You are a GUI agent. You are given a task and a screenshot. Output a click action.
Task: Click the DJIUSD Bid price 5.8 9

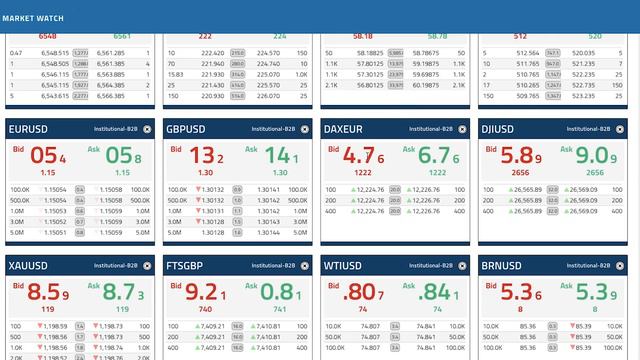point(521,156)
